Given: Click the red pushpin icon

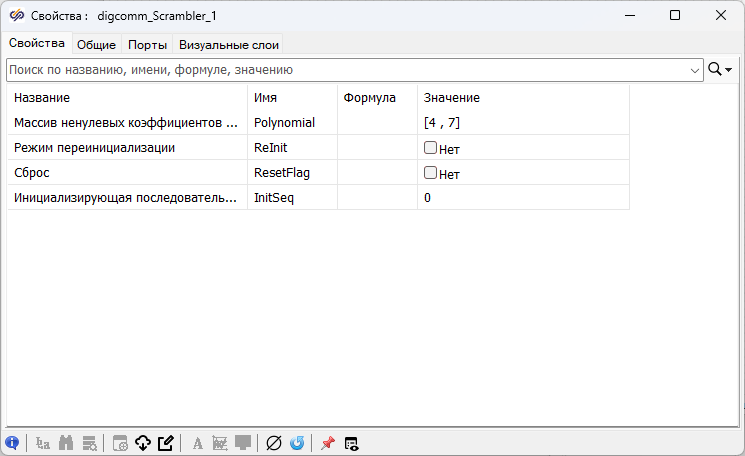Looking at the screenshot, I should [327, 443].
